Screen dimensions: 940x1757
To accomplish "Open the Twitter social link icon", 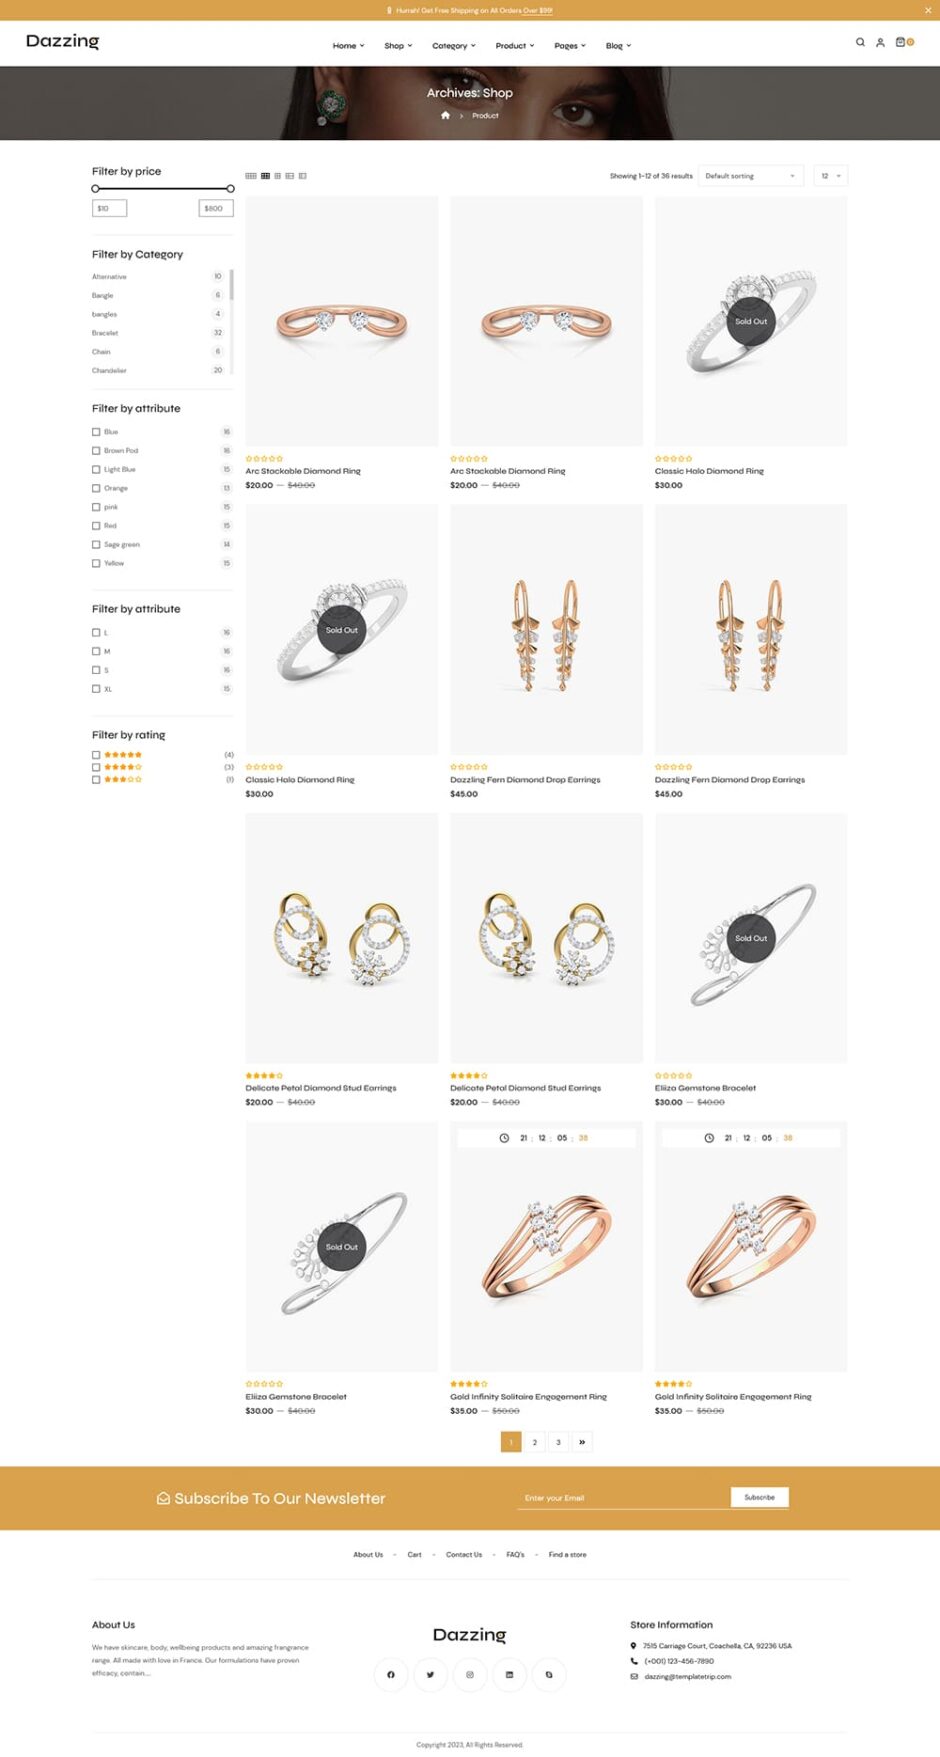I will pyautogui.click(x=430, y=1674).
